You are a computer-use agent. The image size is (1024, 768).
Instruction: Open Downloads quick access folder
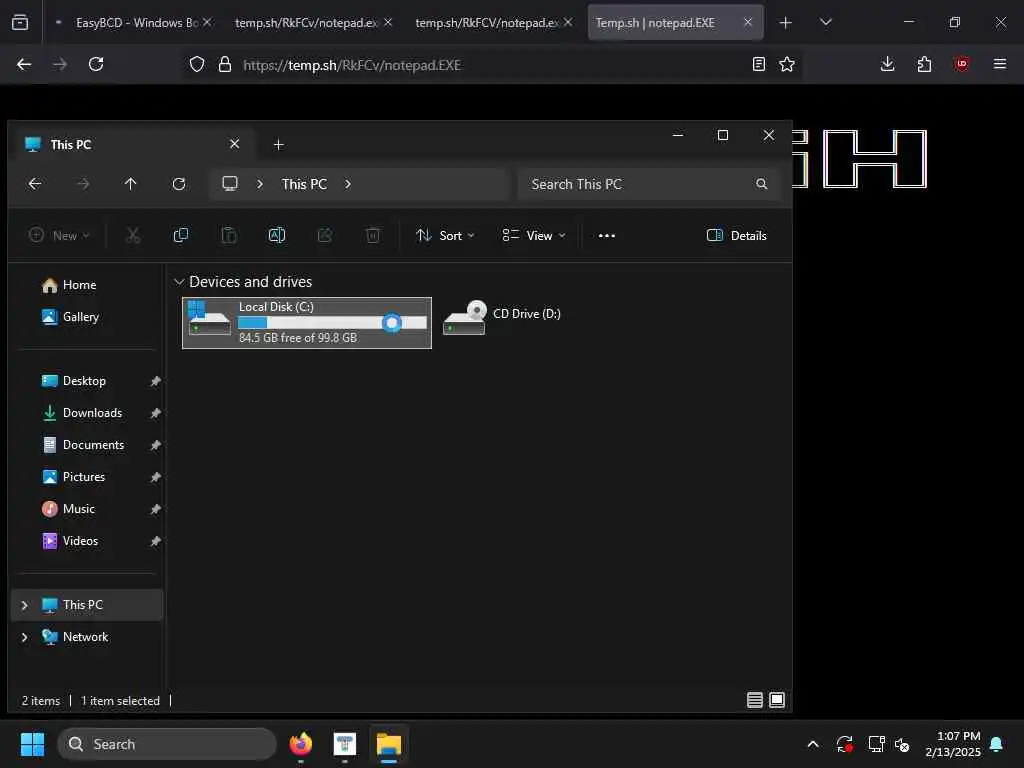tap(92, 413)
